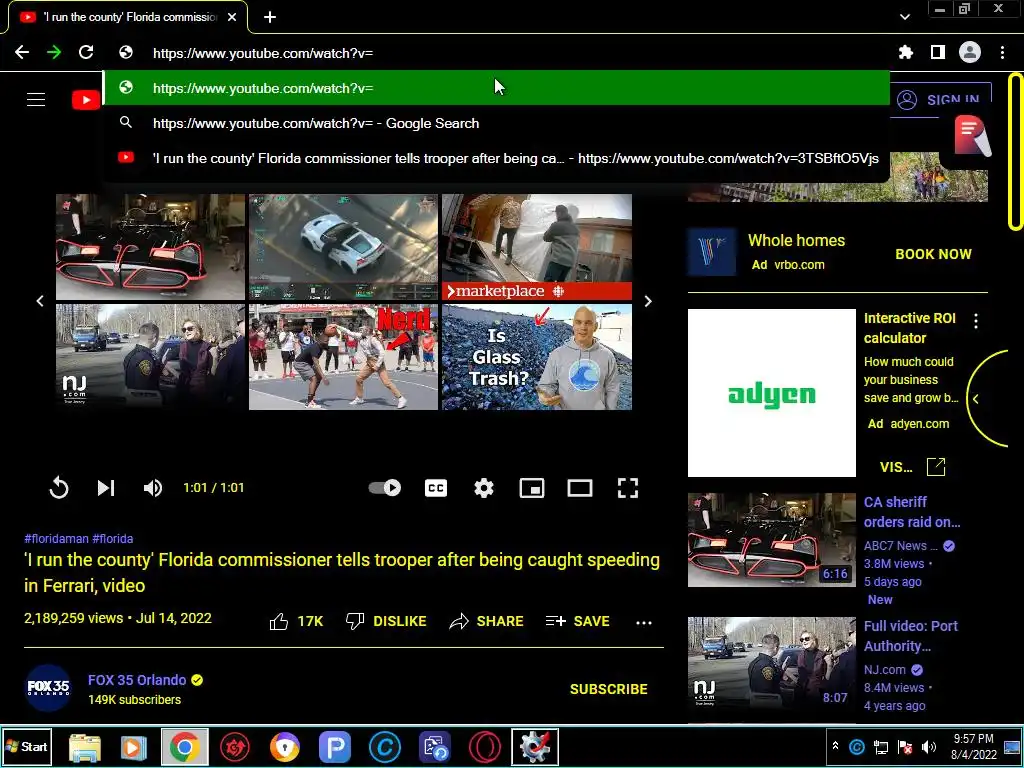Subscribe to FOX 35 Orlando
1024x768 pixels.
coord(609,689)
